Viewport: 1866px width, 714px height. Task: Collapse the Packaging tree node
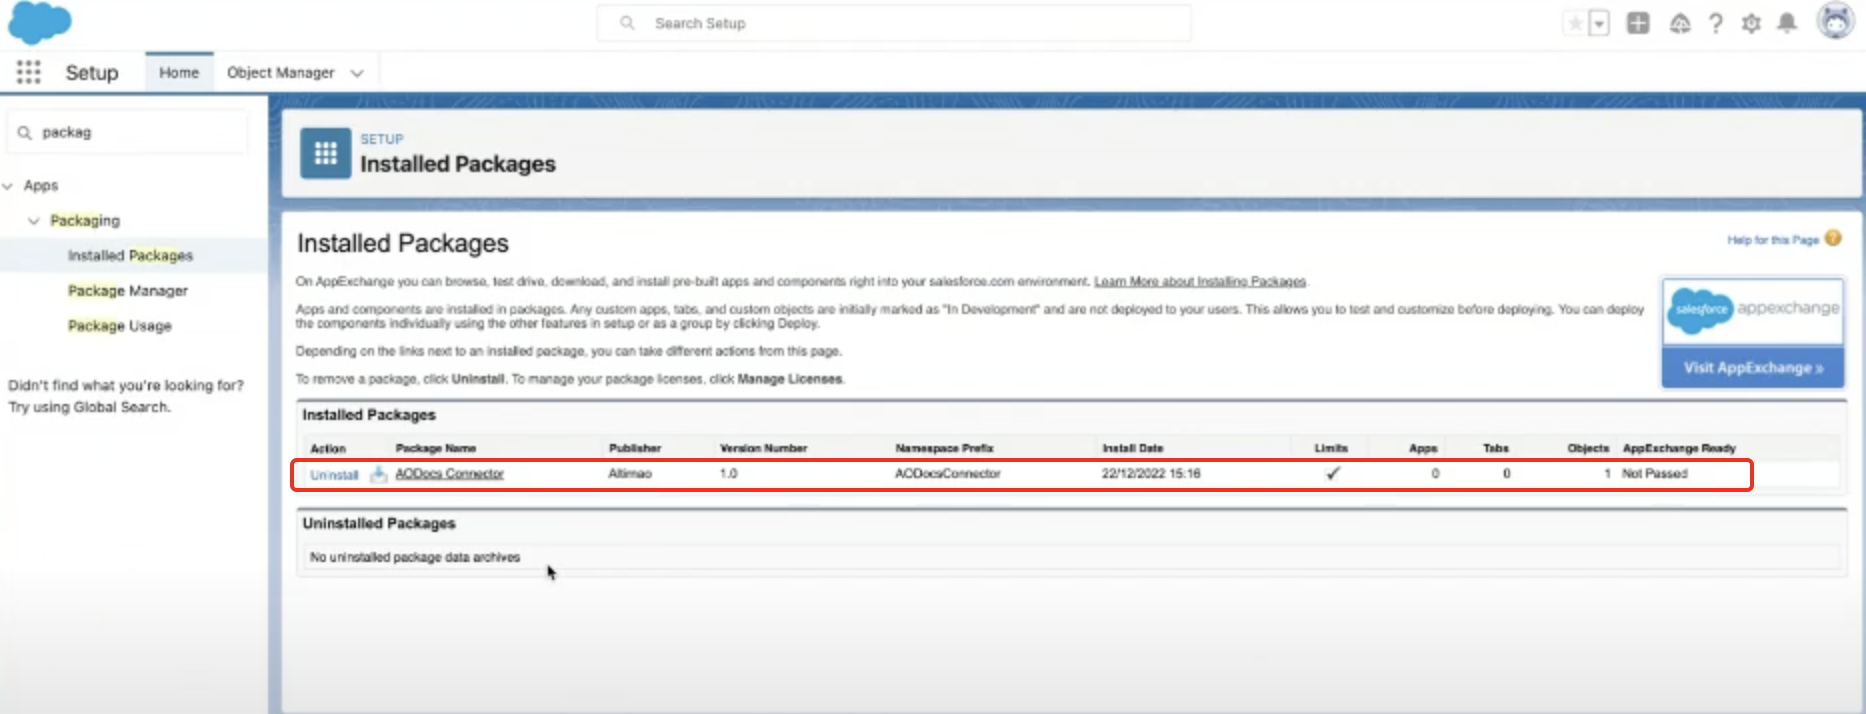34,221
